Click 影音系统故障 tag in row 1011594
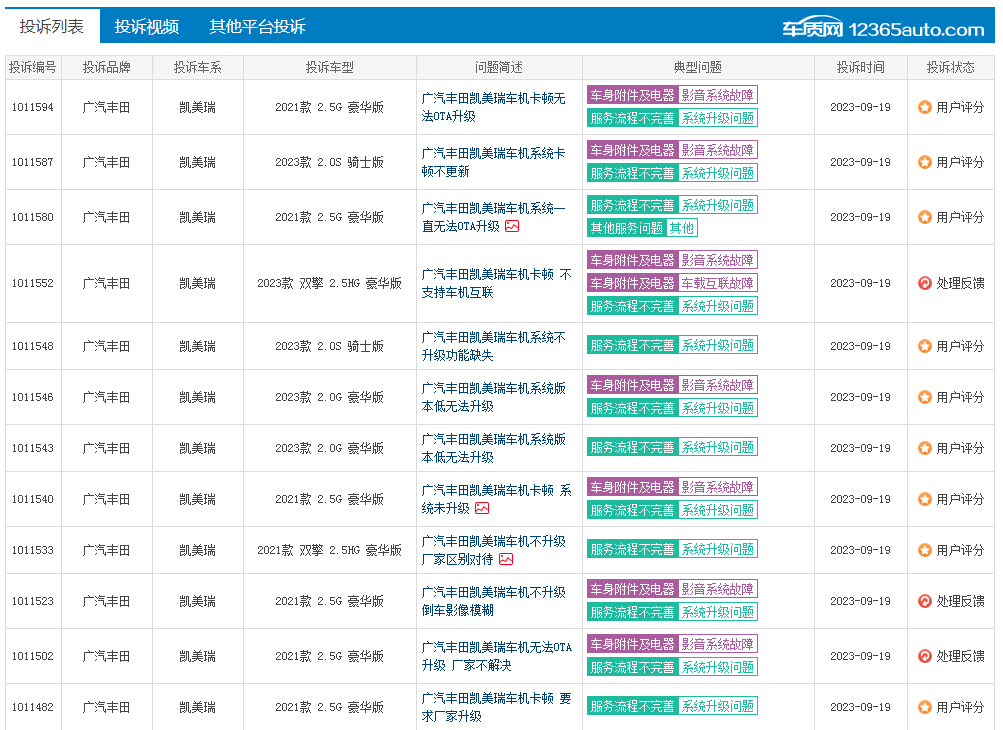The width and height of the screenshot is (1003, 730). pyautogui.click(x=718, y=95)
